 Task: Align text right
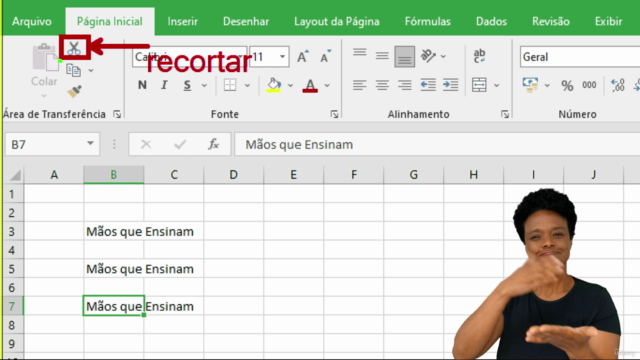[404, 85]
